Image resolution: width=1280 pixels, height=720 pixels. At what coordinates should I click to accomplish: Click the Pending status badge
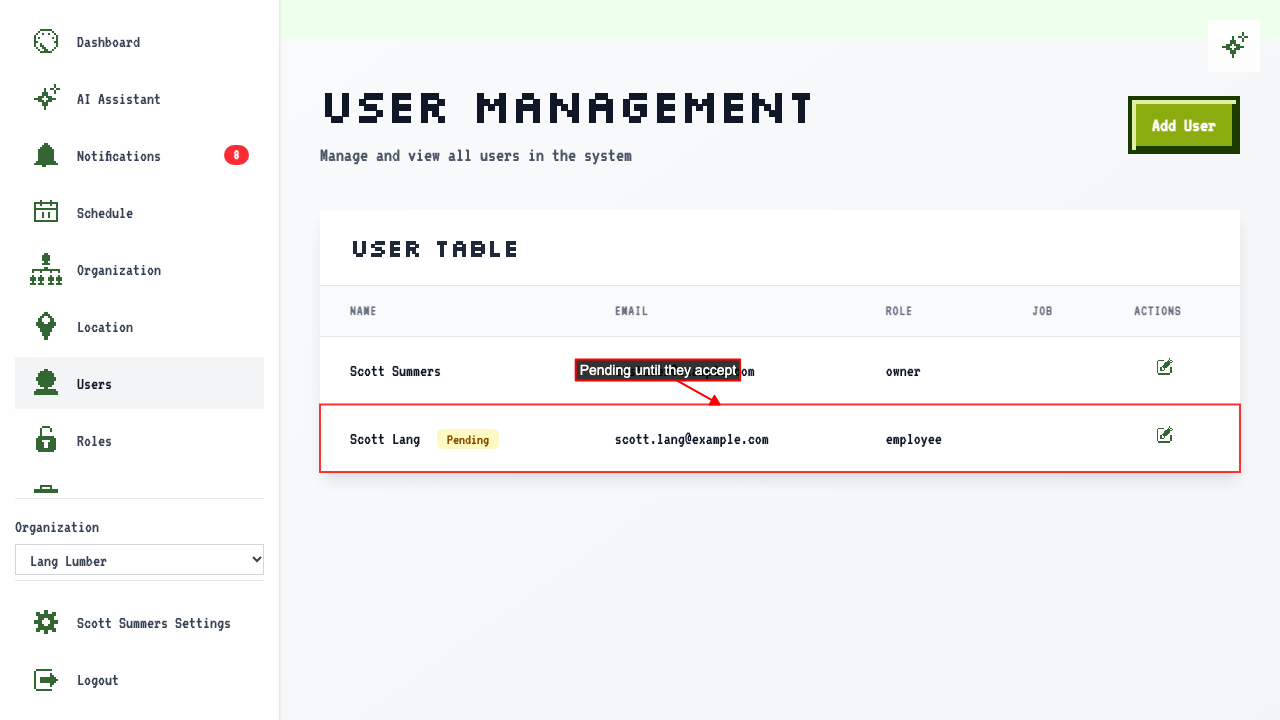[x=468, y=439]
